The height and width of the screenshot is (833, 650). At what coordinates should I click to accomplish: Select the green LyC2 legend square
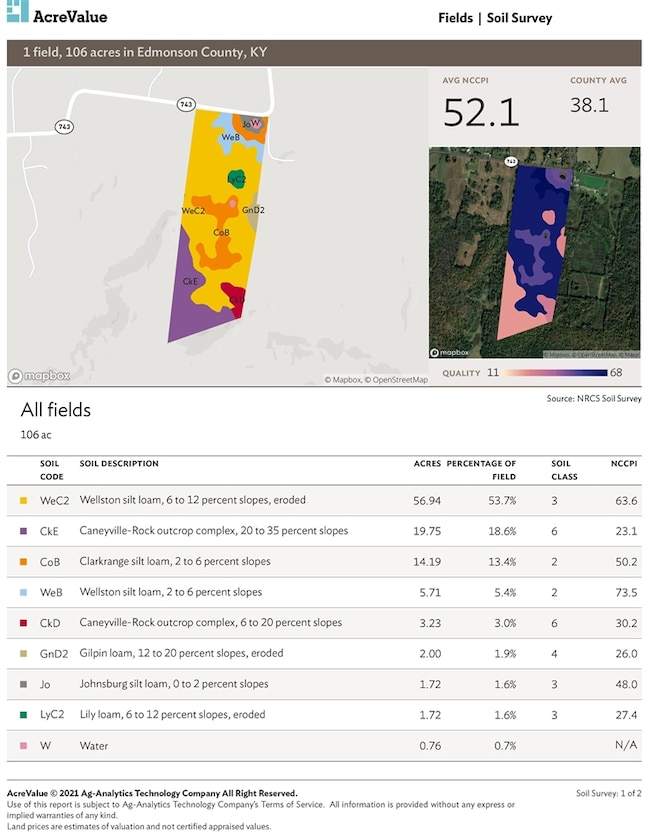[x=24, y=715]
